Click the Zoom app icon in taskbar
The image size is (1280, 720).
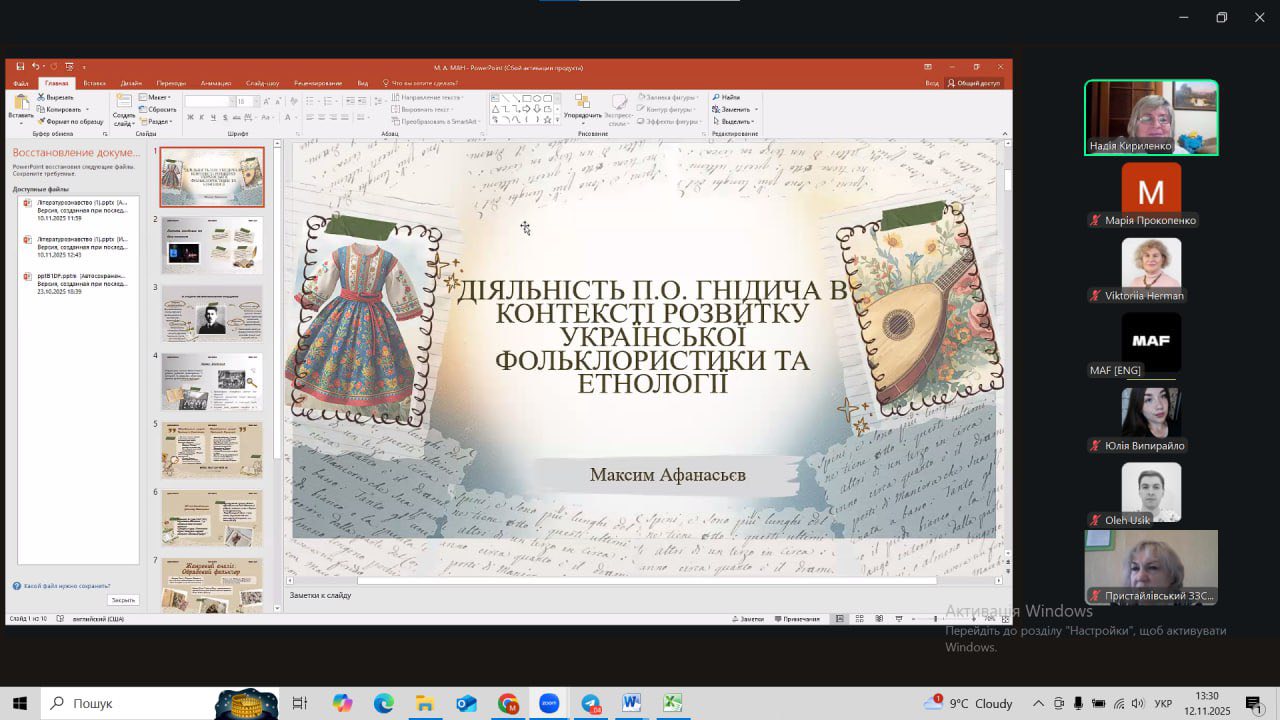[549, 703]
